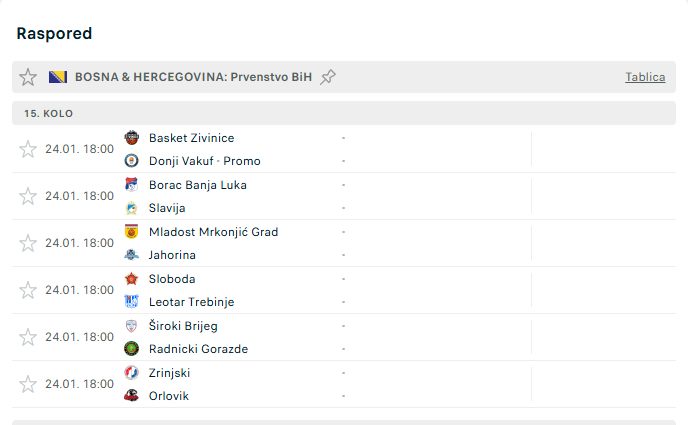Click the Zrinjski team logo
The height and width of the screenshot is (425, 688).
pos(131,372)
